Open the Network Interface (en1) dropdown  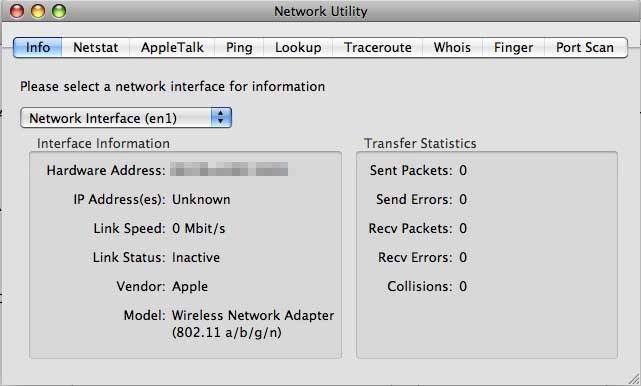point(126,118)
